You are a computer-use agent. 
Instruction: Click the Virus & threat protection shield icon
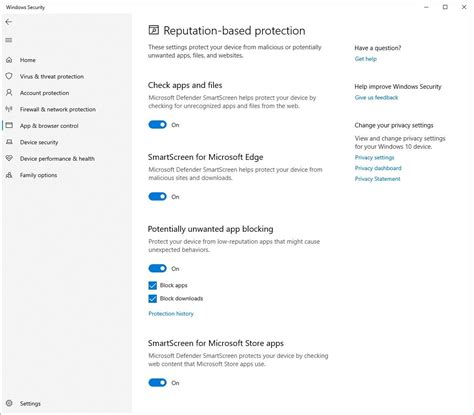tap(9, 76)
